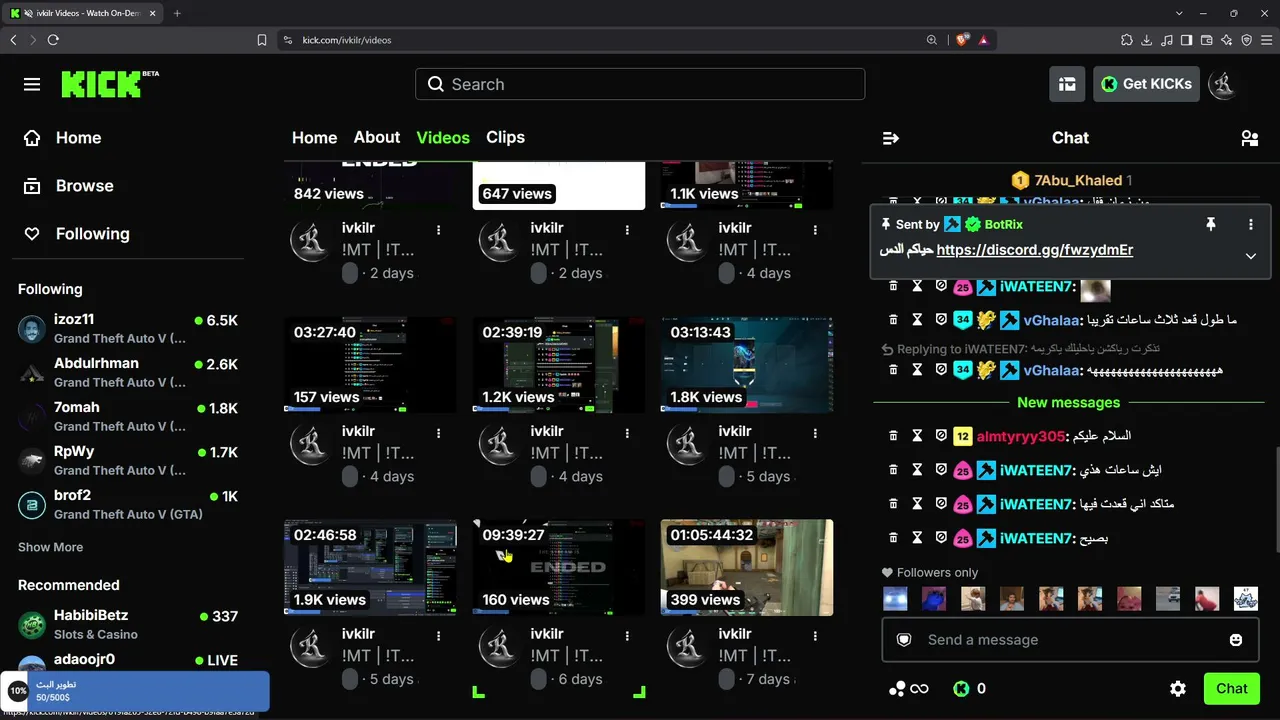The height and width of the screenshot is (720, 1280).
Task: Open chat identity badge in message box
Action: pos(904,640)
